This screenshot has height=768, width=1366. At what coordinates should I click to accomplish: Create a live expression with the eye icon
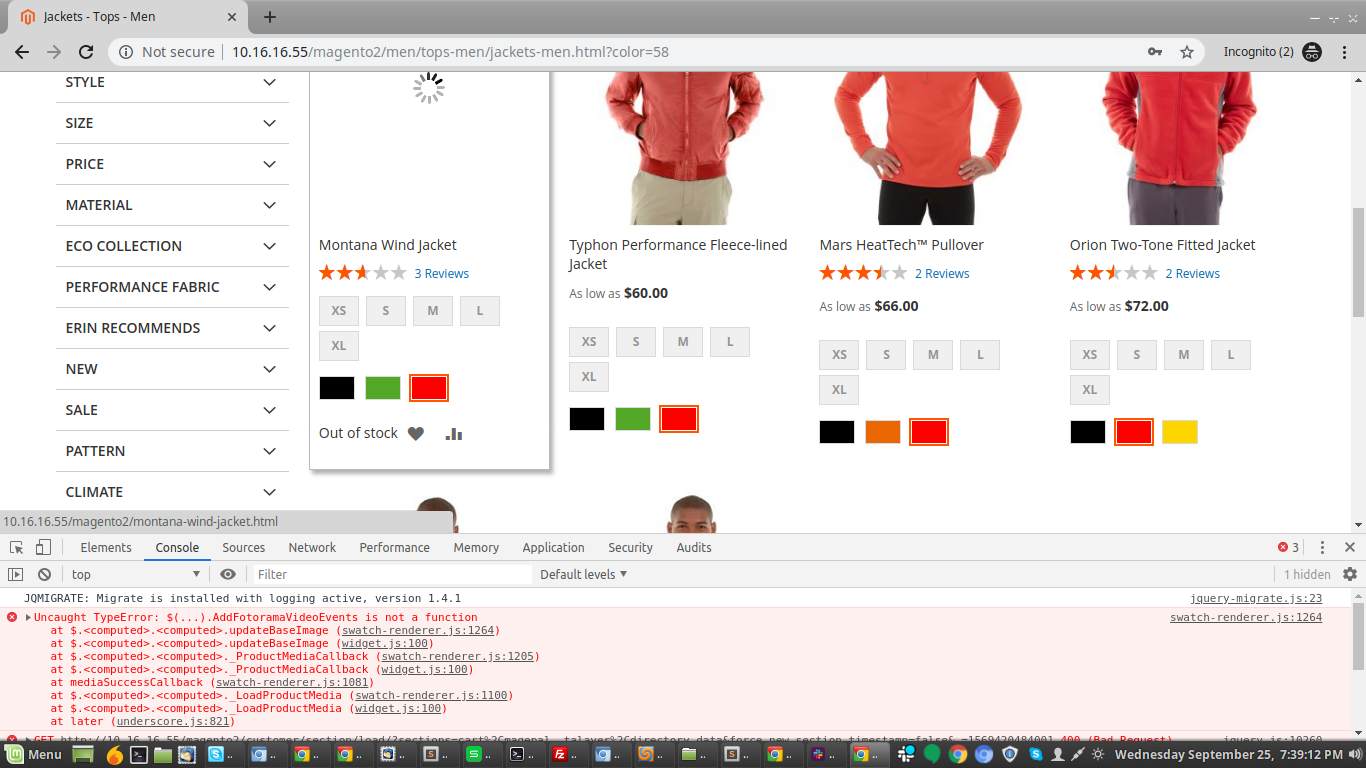tap(228, 574)
